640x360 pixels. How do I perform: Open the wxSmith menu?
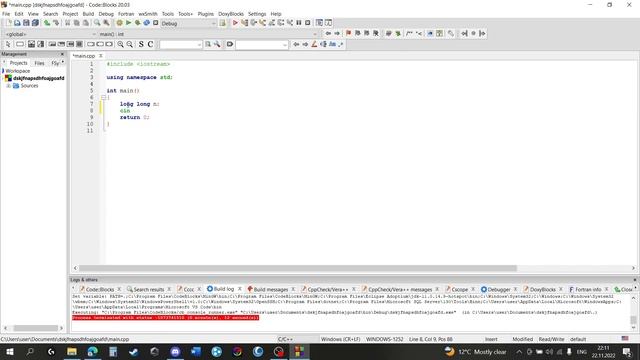click(x=148, y=14)
